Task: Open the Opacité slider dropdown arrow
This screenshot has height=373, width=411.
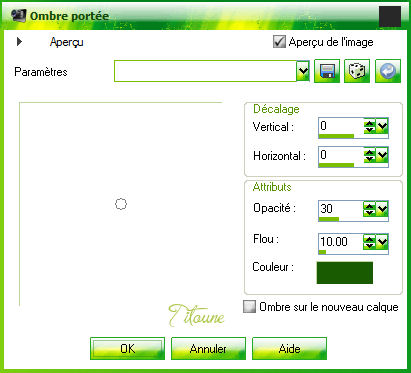Action: tap(382, 209)
